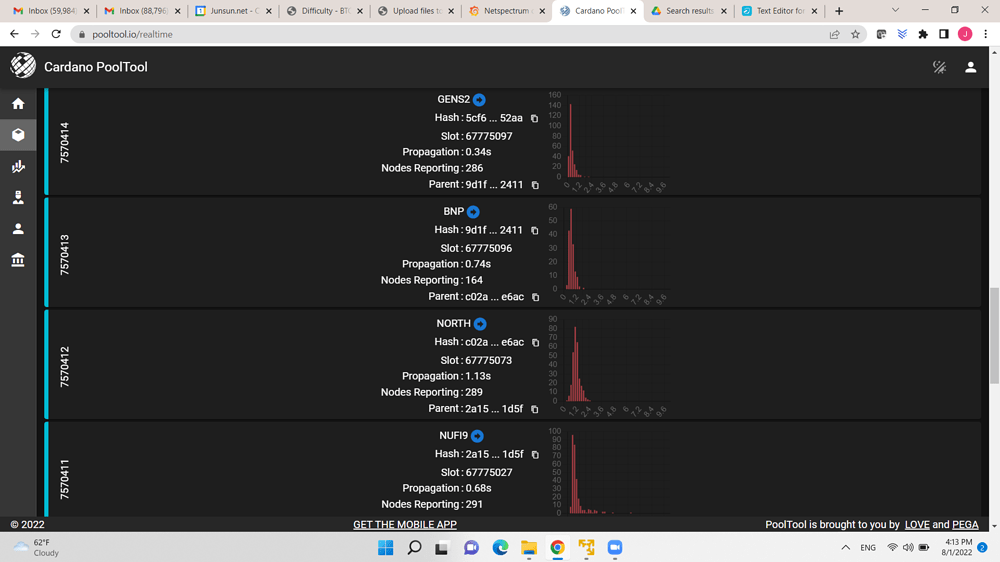The height and width of the screenshot is (562, 1000).
Task: Copy the hash 5cf6 ... 52aa
Action: click(x=534, y=118)
